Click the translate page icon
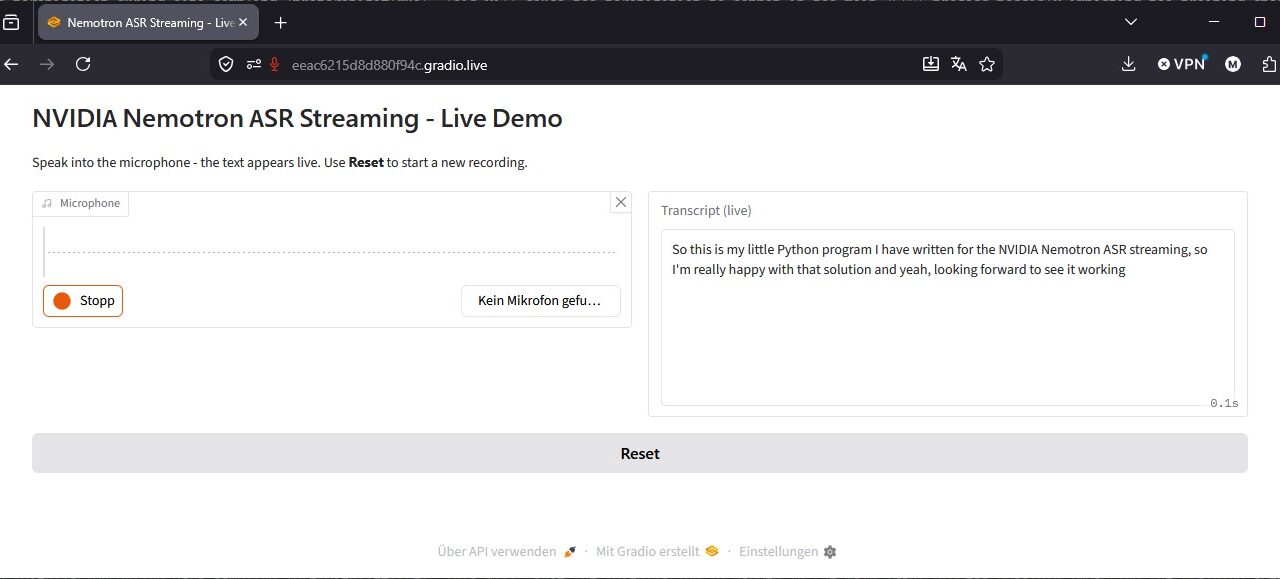 pos(959,64)
